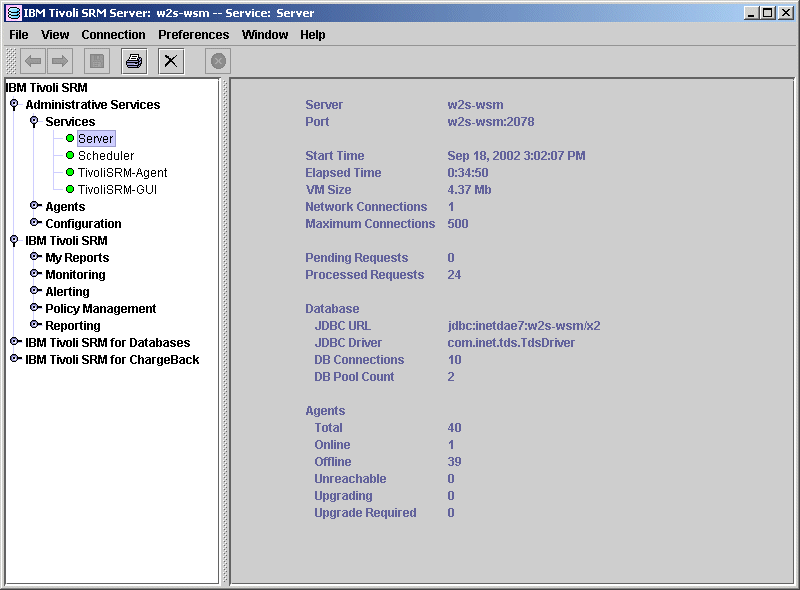Screen dimensions: 800x590
Task: Click the green status dot beside Scheduler
Action: 70,155
